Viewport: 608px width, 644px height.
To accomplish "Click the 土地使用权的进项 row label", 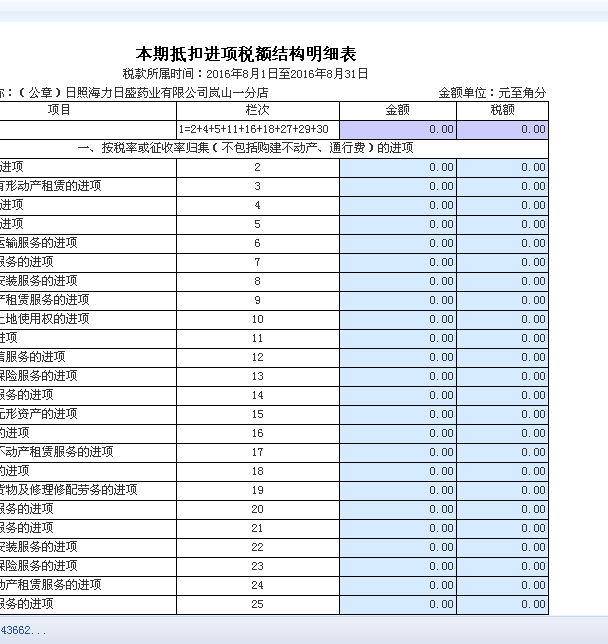I will (44, 319).
